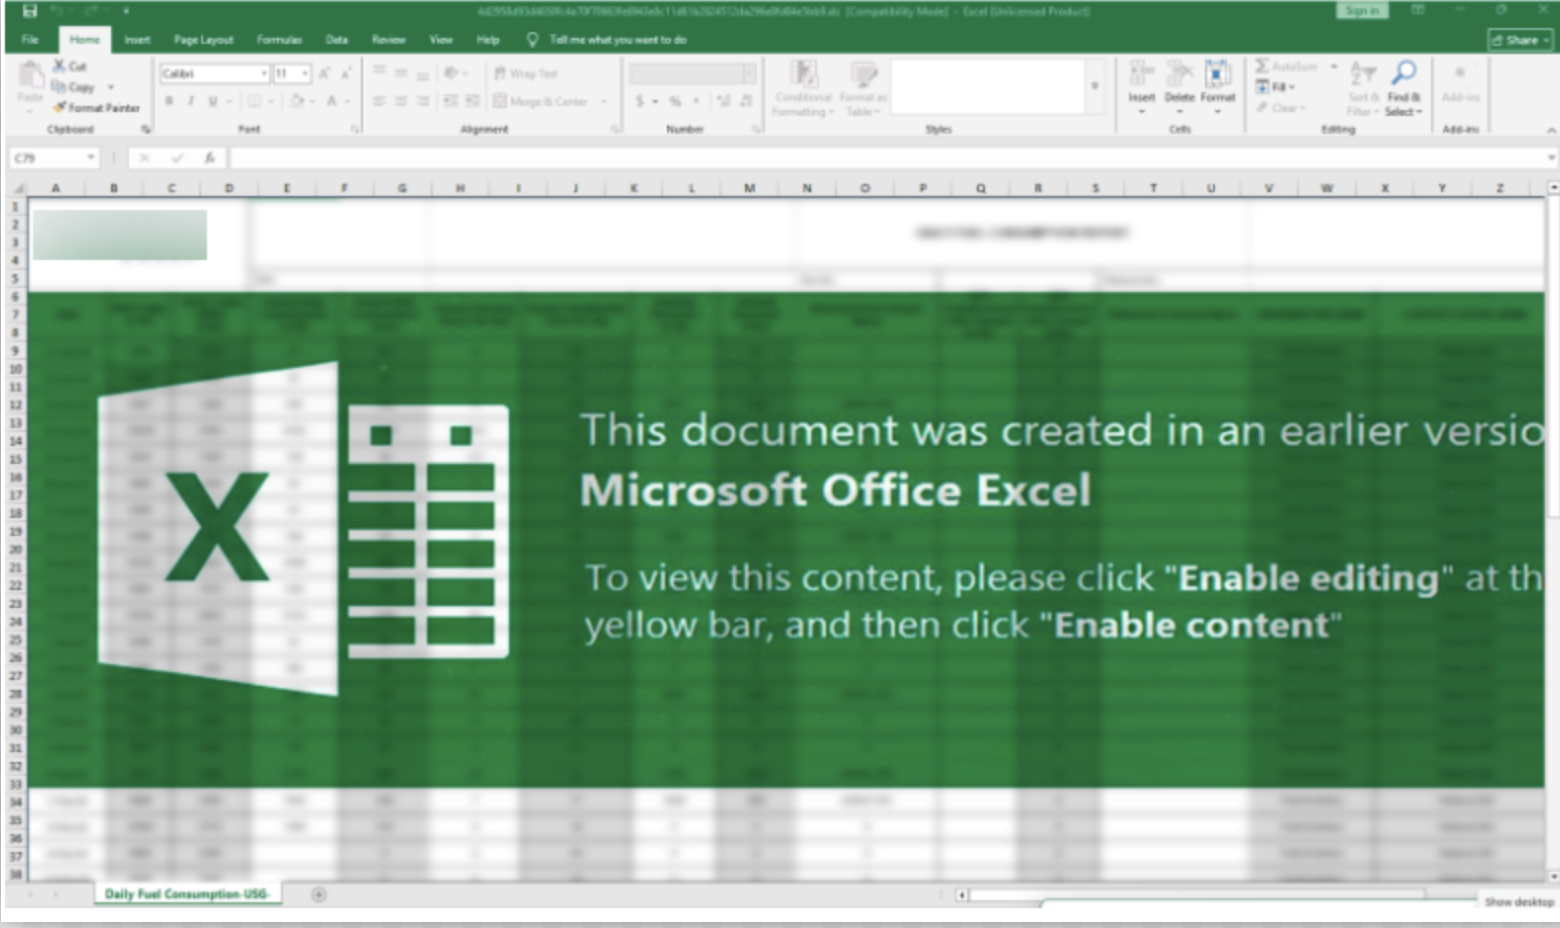Click the Share button

[x=1521, y=40]
